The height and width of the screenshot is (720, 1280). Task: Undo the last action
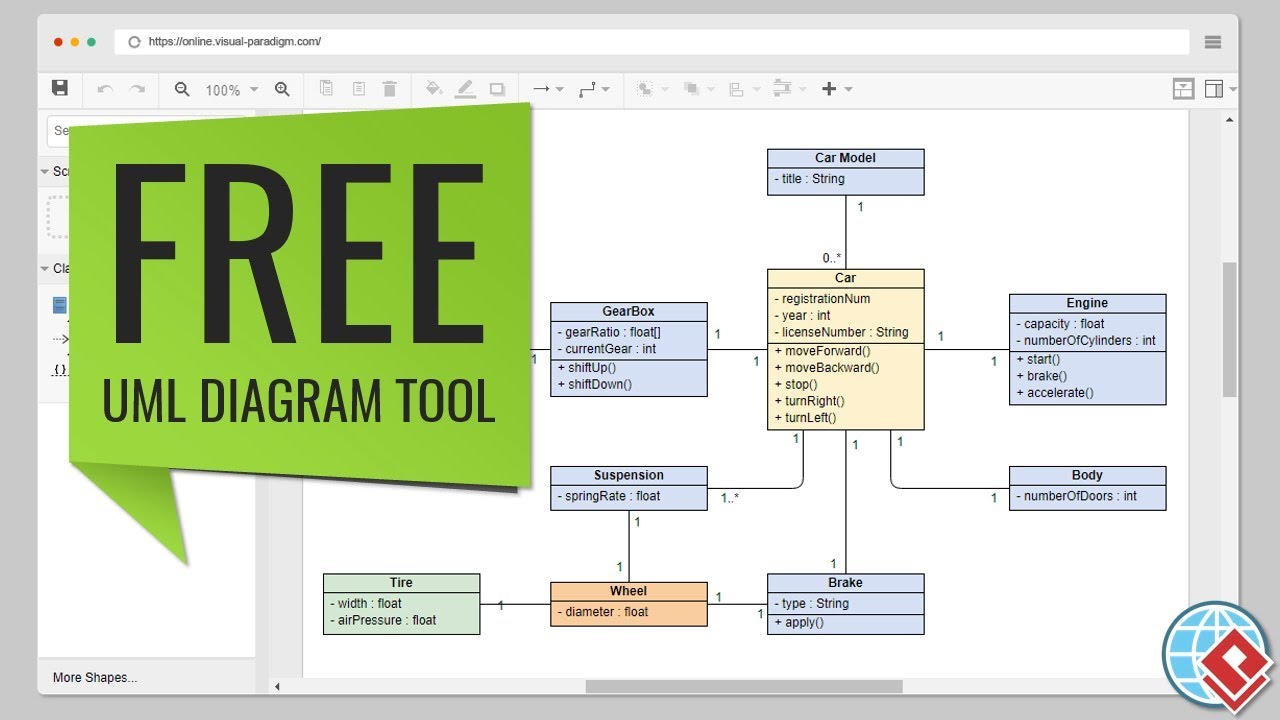[105, 89]
